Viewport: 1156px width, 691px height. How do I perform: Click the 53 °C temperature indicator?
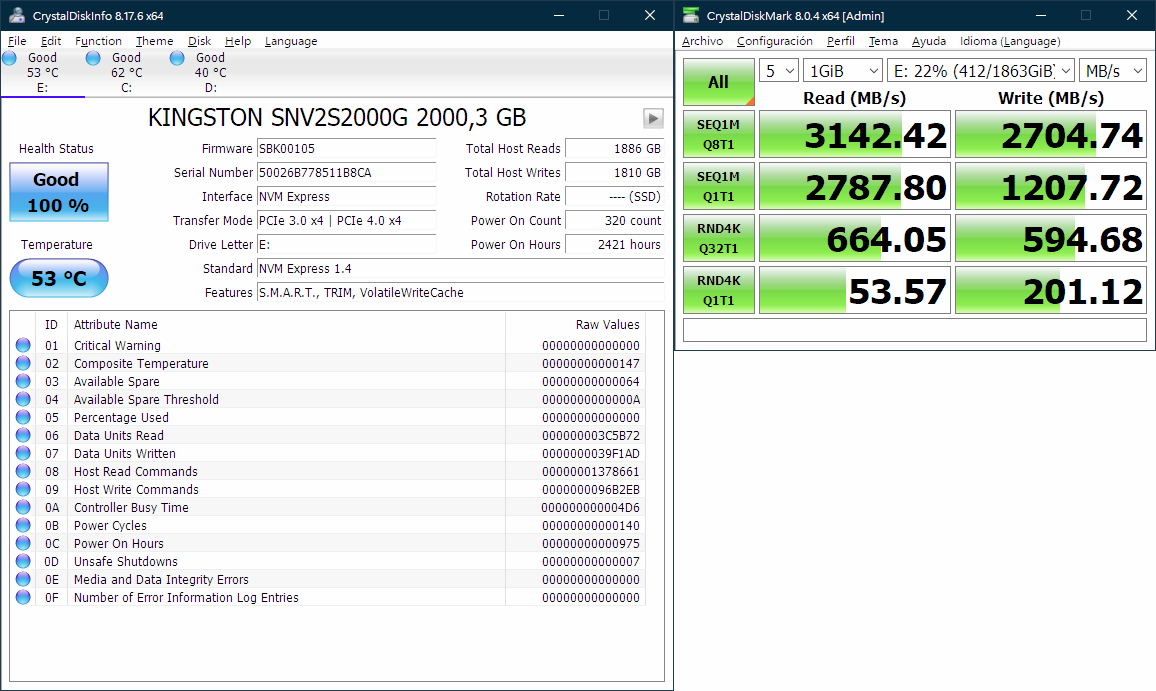point(58,278)
